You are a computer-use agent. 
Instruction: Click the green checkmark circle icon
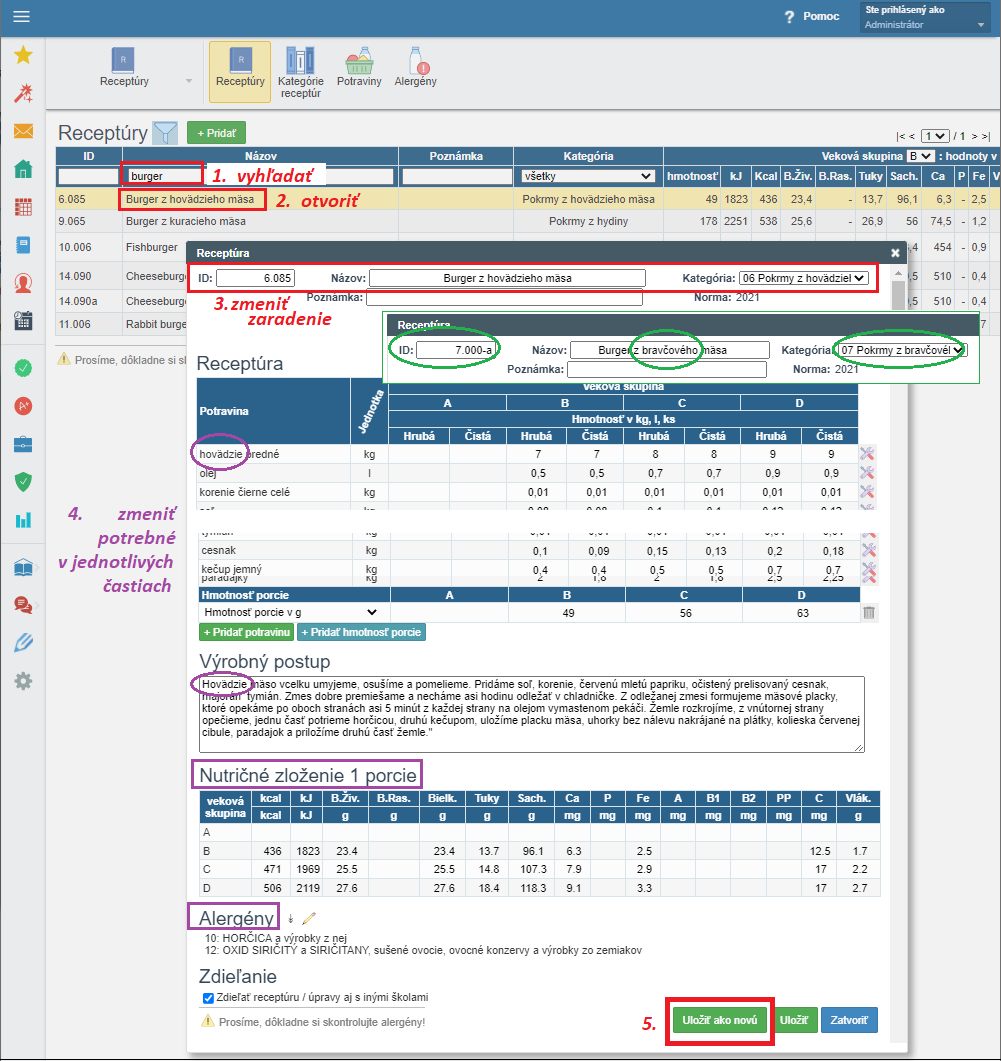tap(23, 368)
